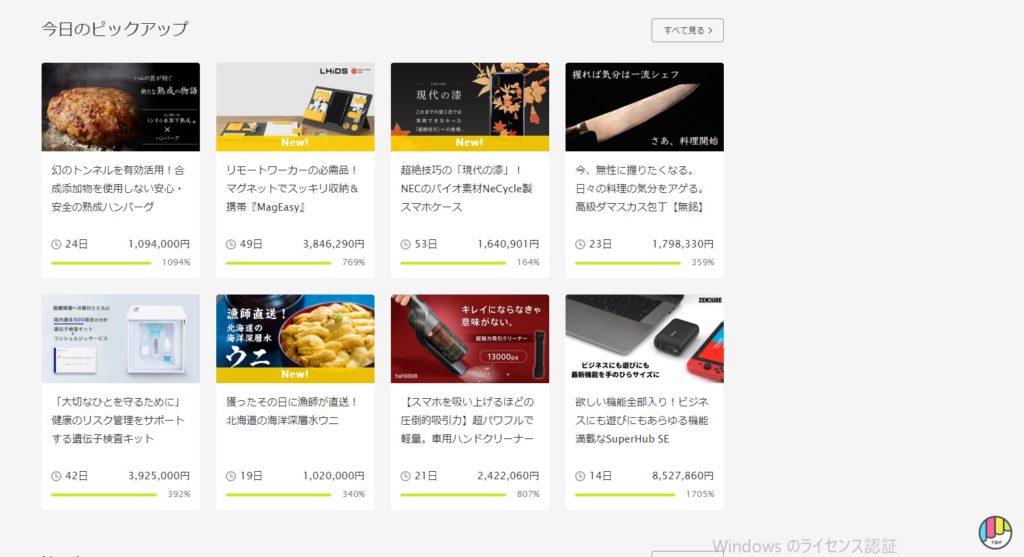Open the SuperHub SE project title
Screen dimensions: 1024x557
642,420
